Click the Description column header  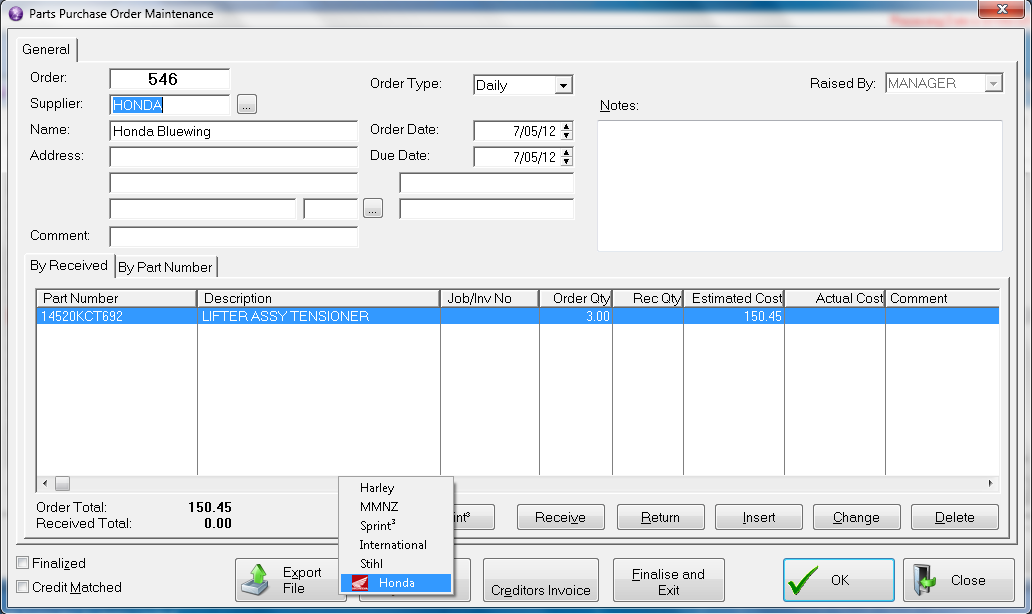[x=319, y=298]
